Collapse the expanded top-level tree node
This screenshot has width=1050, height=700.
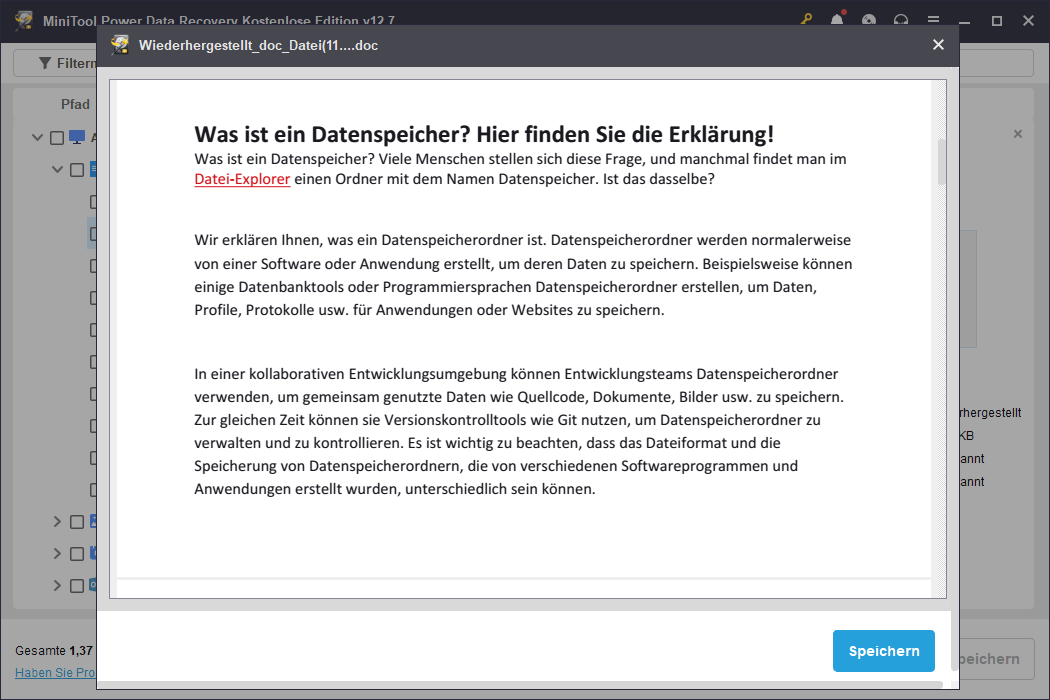(x=37, y=137)
